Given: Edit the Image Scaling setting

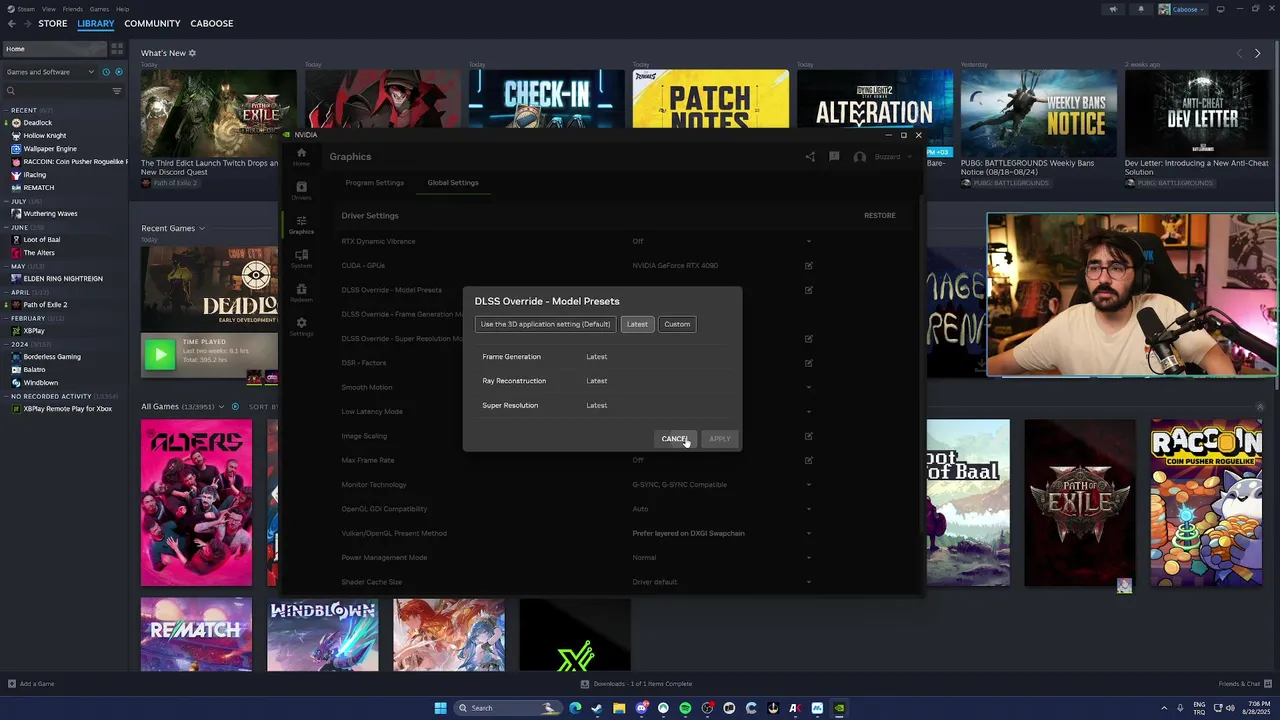Looking at the screenshot, I should [x=808, y=436].
